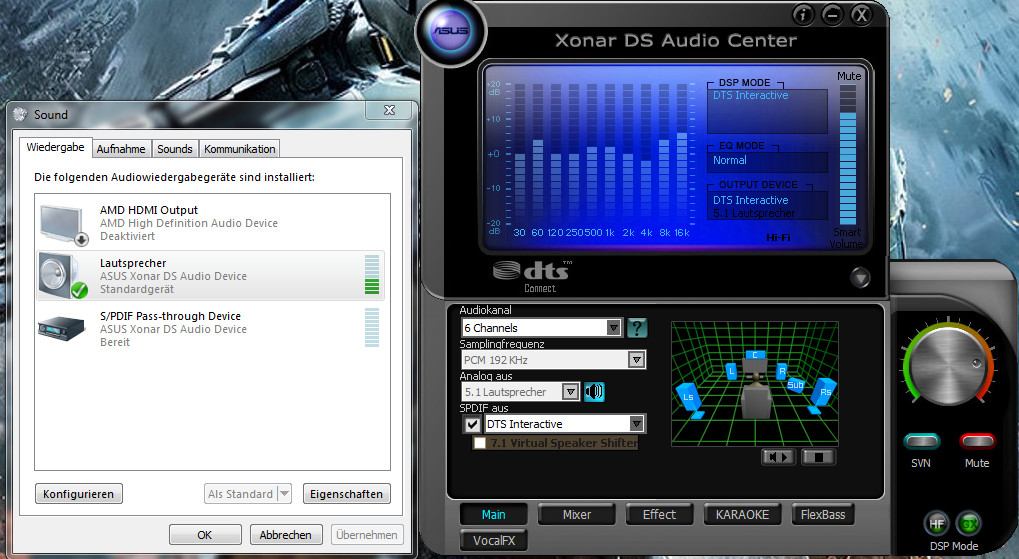Check the 7.1 Virtual Speaker Shifter box
This screenshot has height=559, width=1019.
[480, 443]
